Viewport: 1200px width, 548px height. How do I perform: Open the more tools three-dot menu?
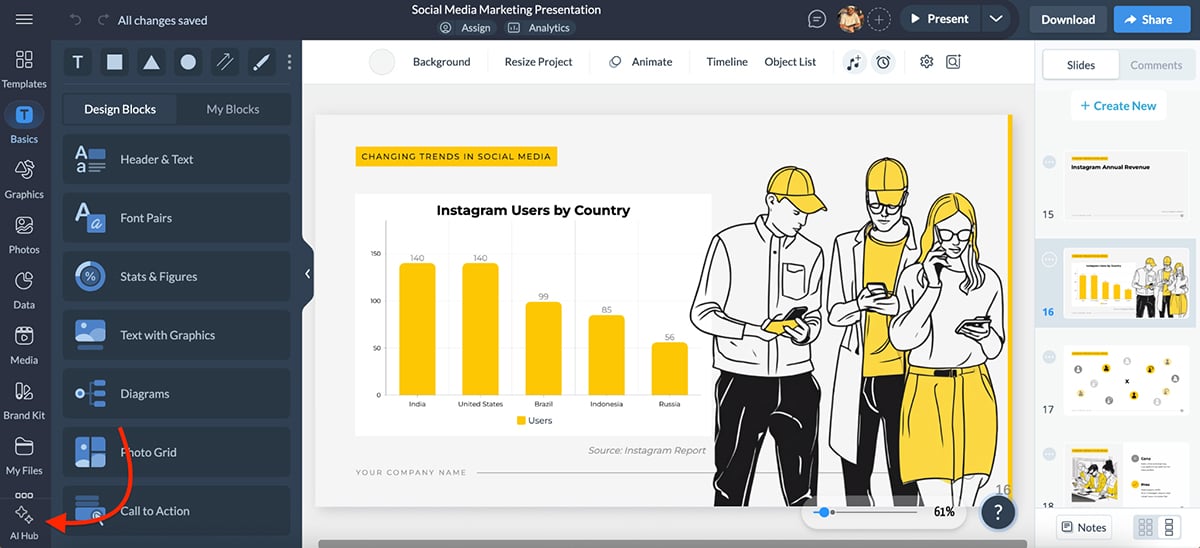tap(290, 62)
